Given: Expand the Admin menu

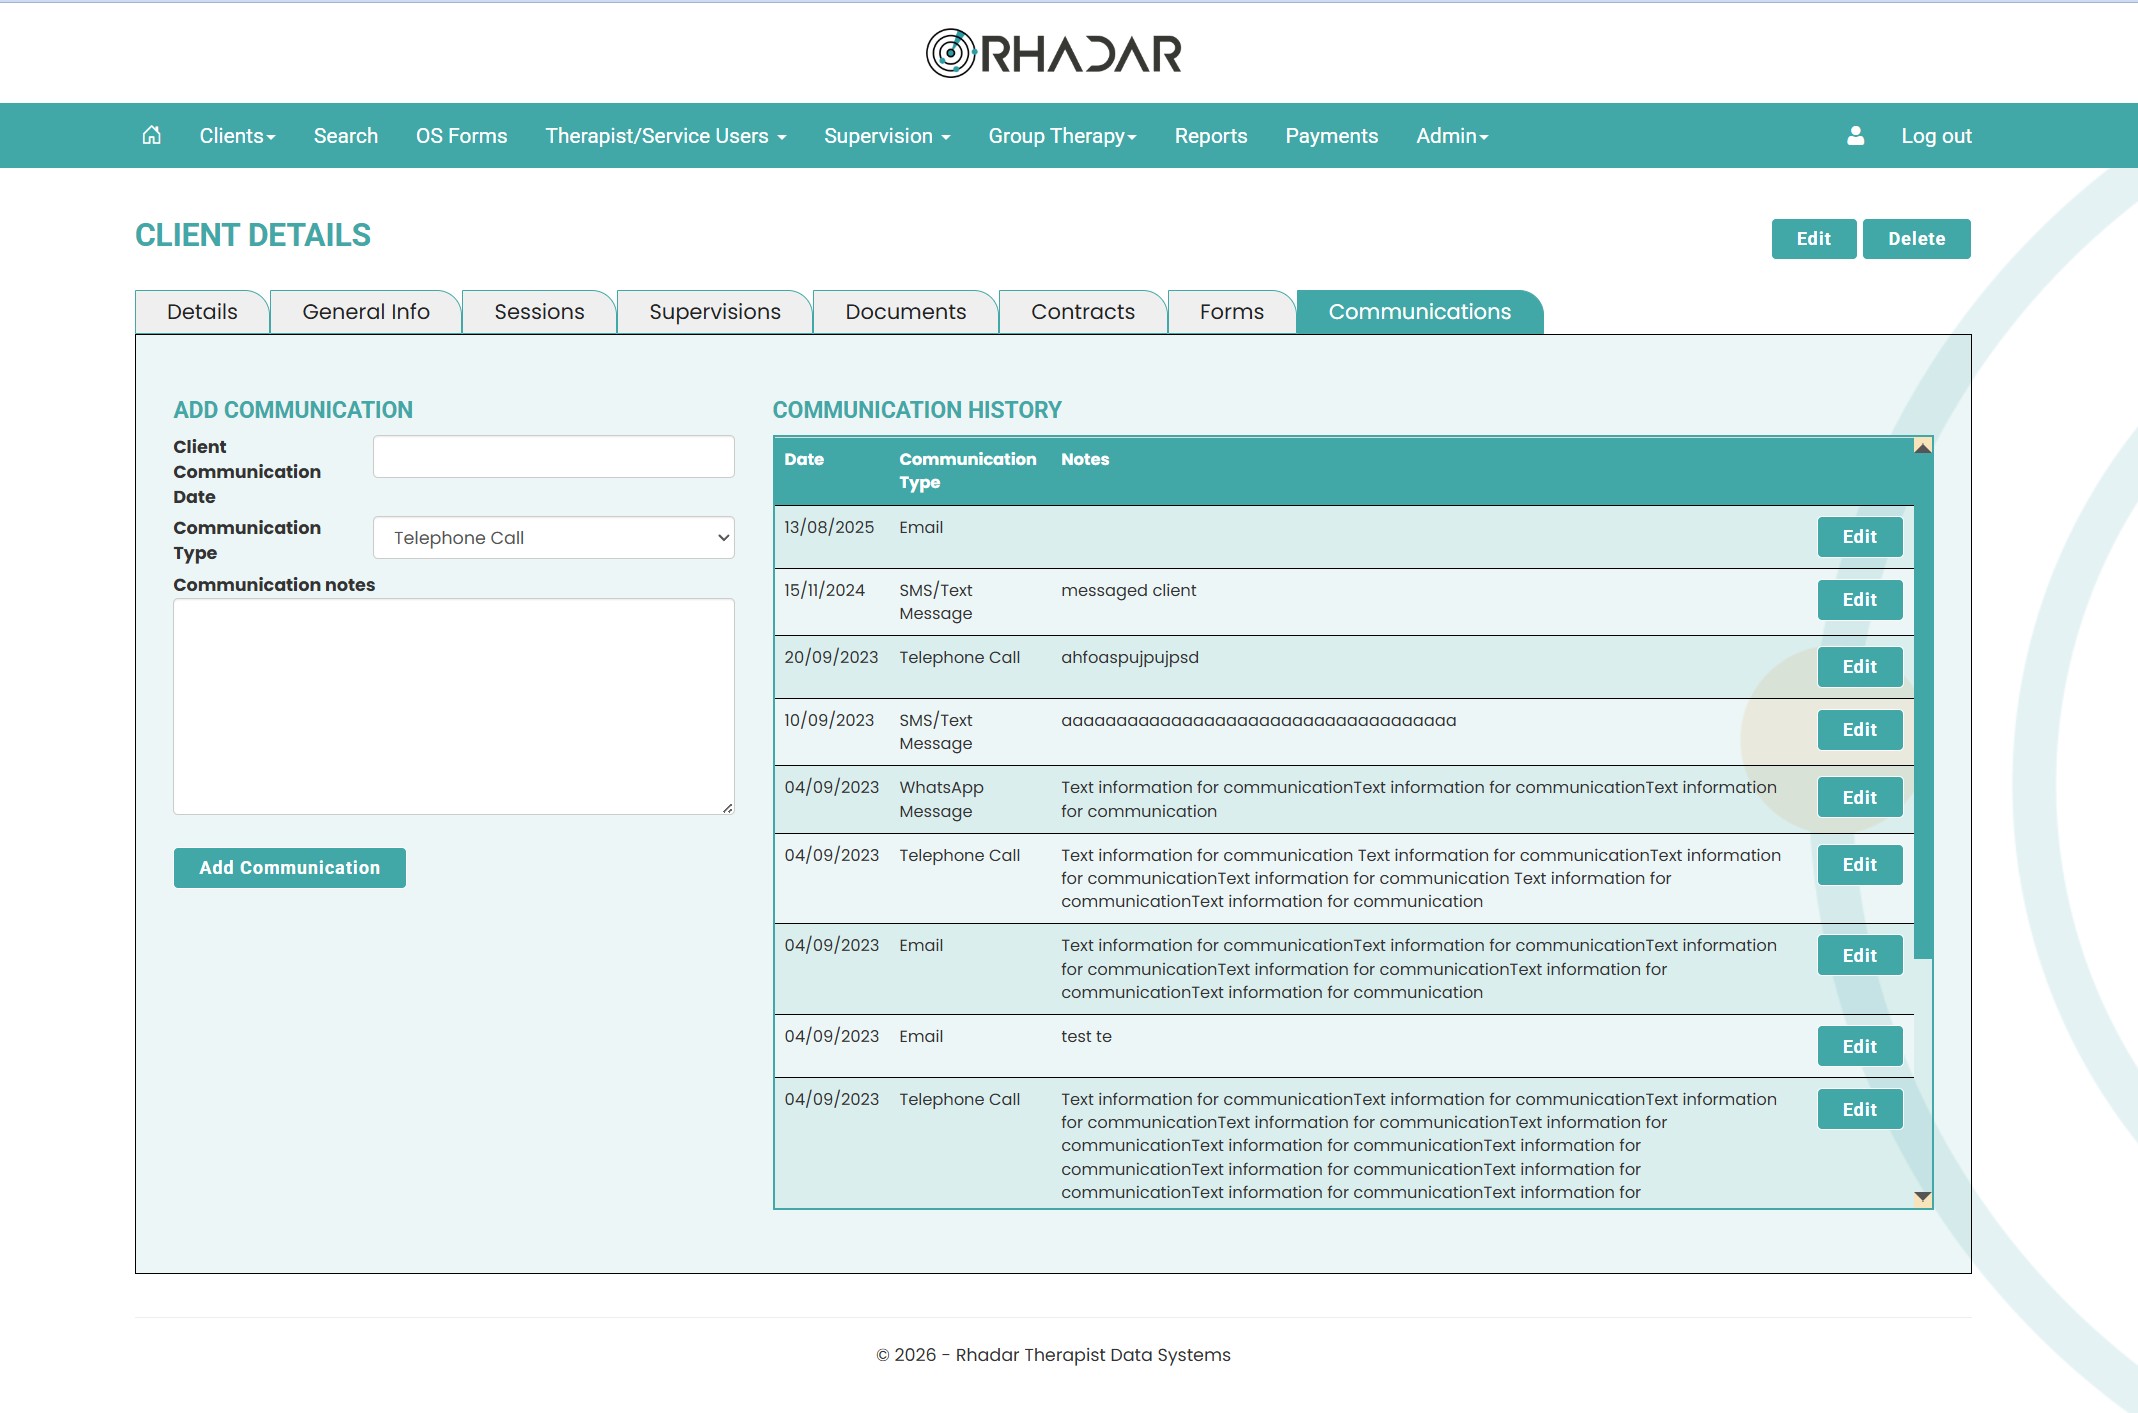Looking at the screenshot, I should (x=1452, y=136).
